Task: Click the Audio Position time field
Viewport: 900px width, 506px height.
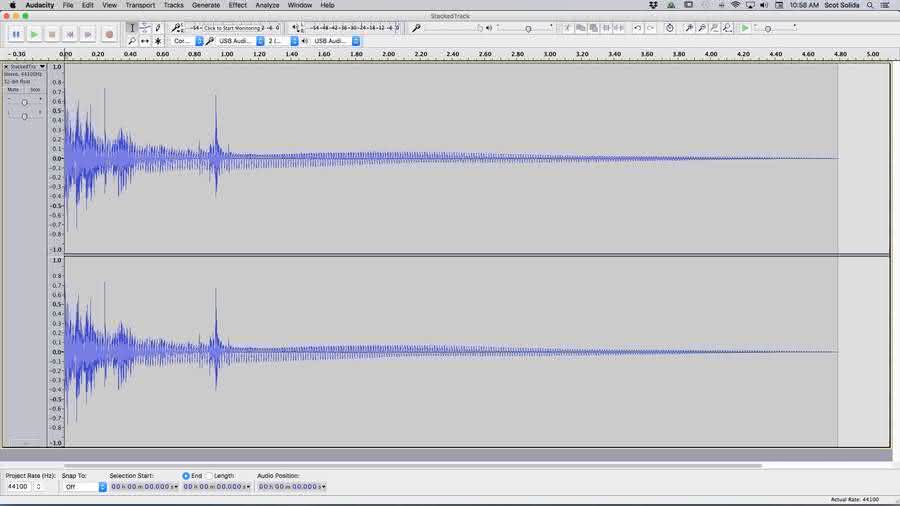Action: click(x=292, y=486)
